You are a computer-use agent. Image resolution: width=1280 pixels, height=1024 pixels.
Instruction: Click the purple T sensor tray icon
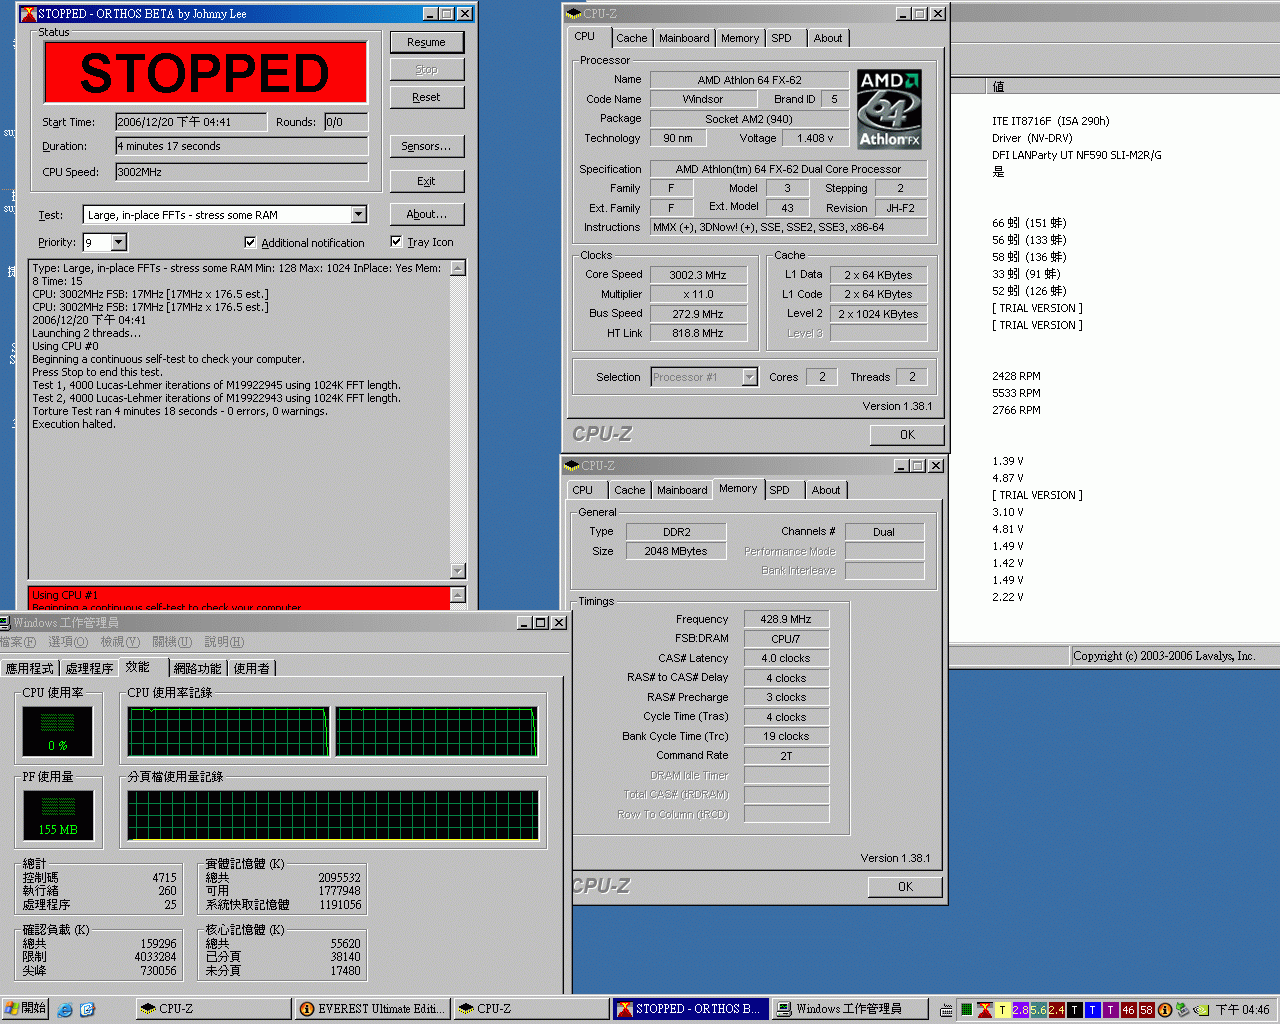pyautogui.click(x=1111, y=1010)
